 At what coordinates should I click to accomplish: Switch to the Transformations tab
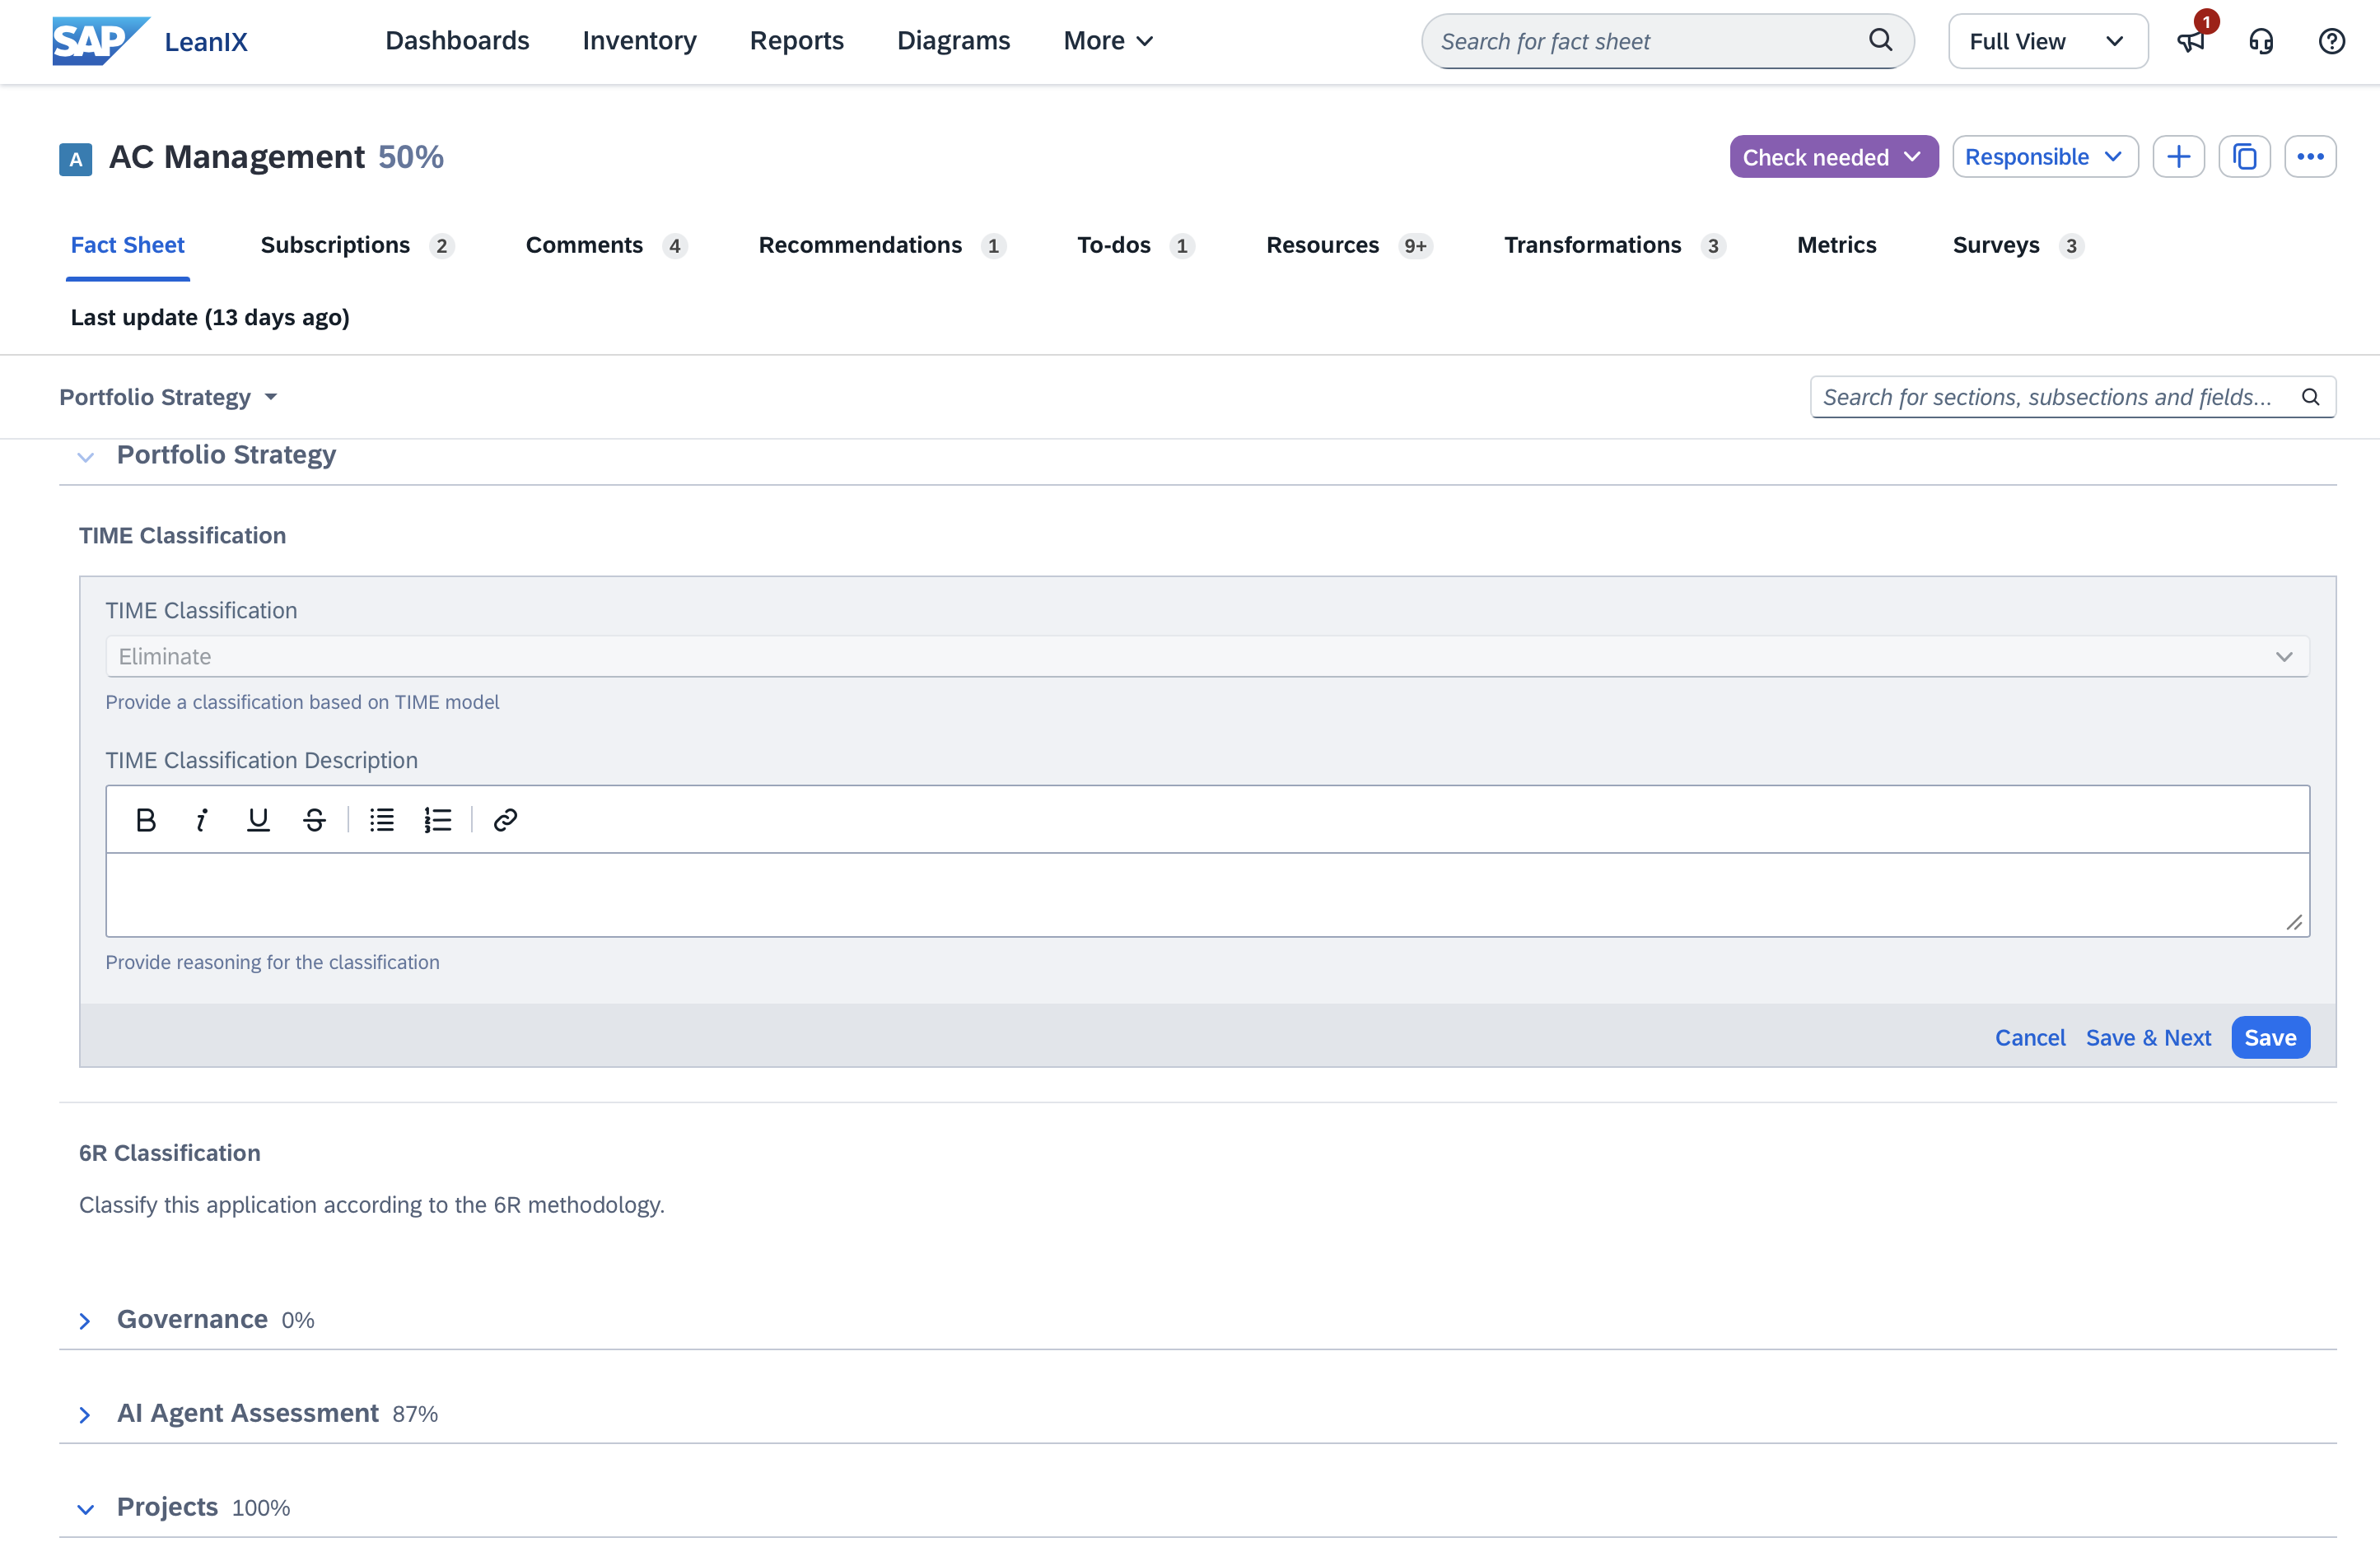1614,245
